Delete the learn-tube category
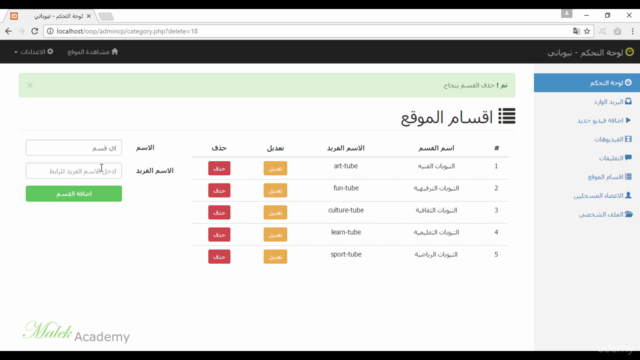The image size is (640, 360). point(219,234)
